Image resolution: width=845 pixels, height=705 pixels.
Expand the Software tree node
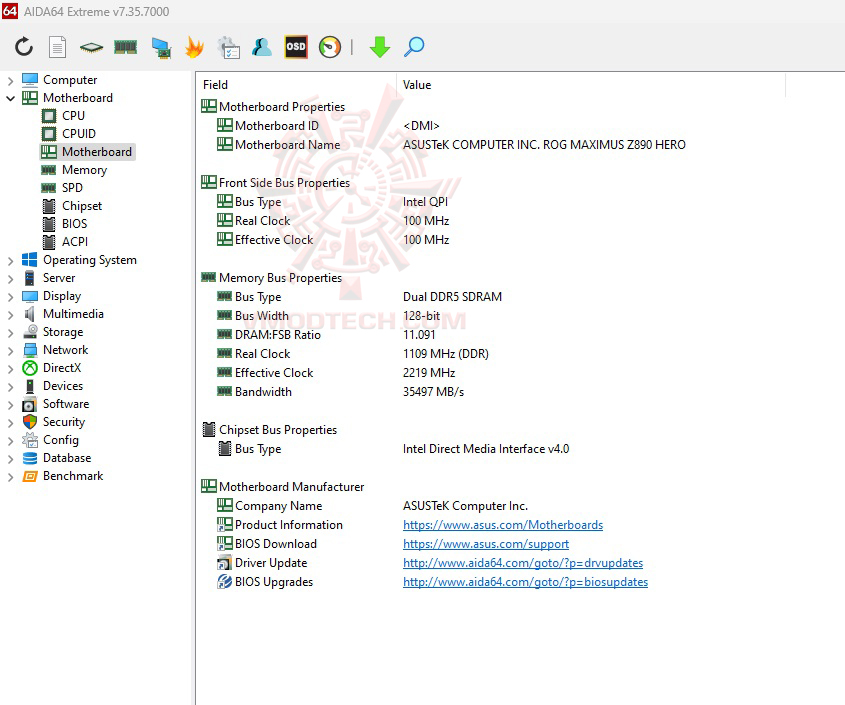10,405
